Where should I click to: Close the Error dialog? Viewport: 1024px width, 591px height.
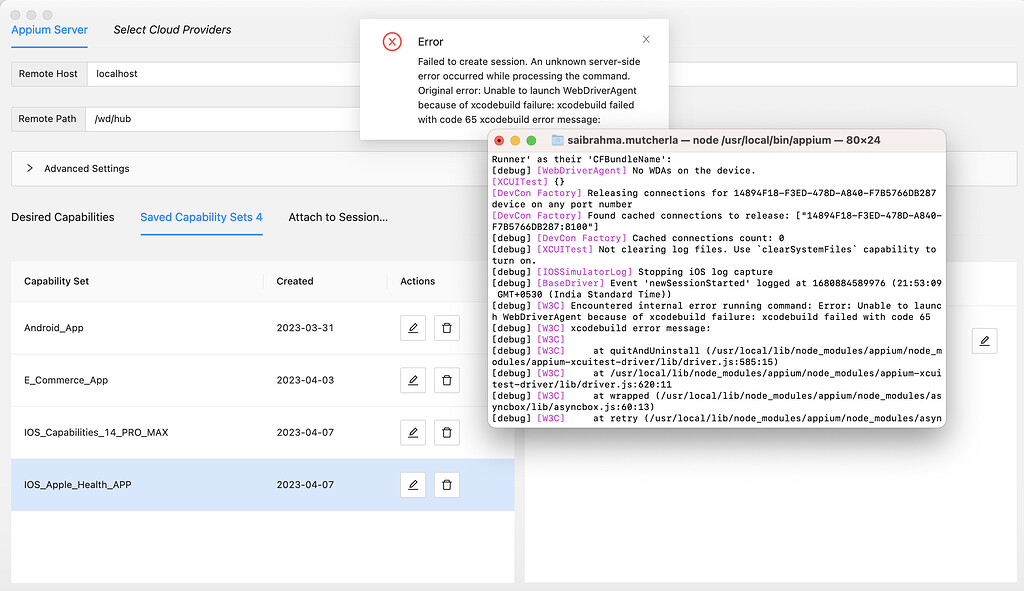646,38
